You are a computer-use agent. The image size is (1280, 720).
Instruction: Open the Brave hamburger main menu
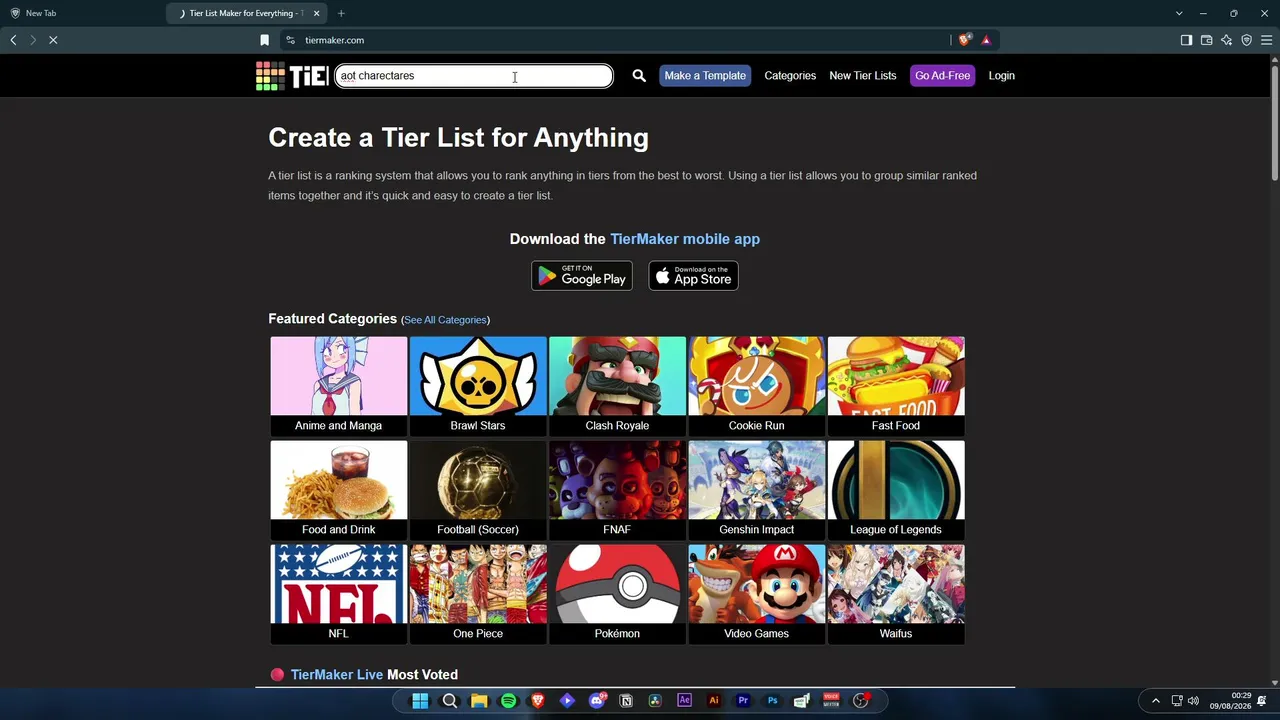click(1266, 40)
